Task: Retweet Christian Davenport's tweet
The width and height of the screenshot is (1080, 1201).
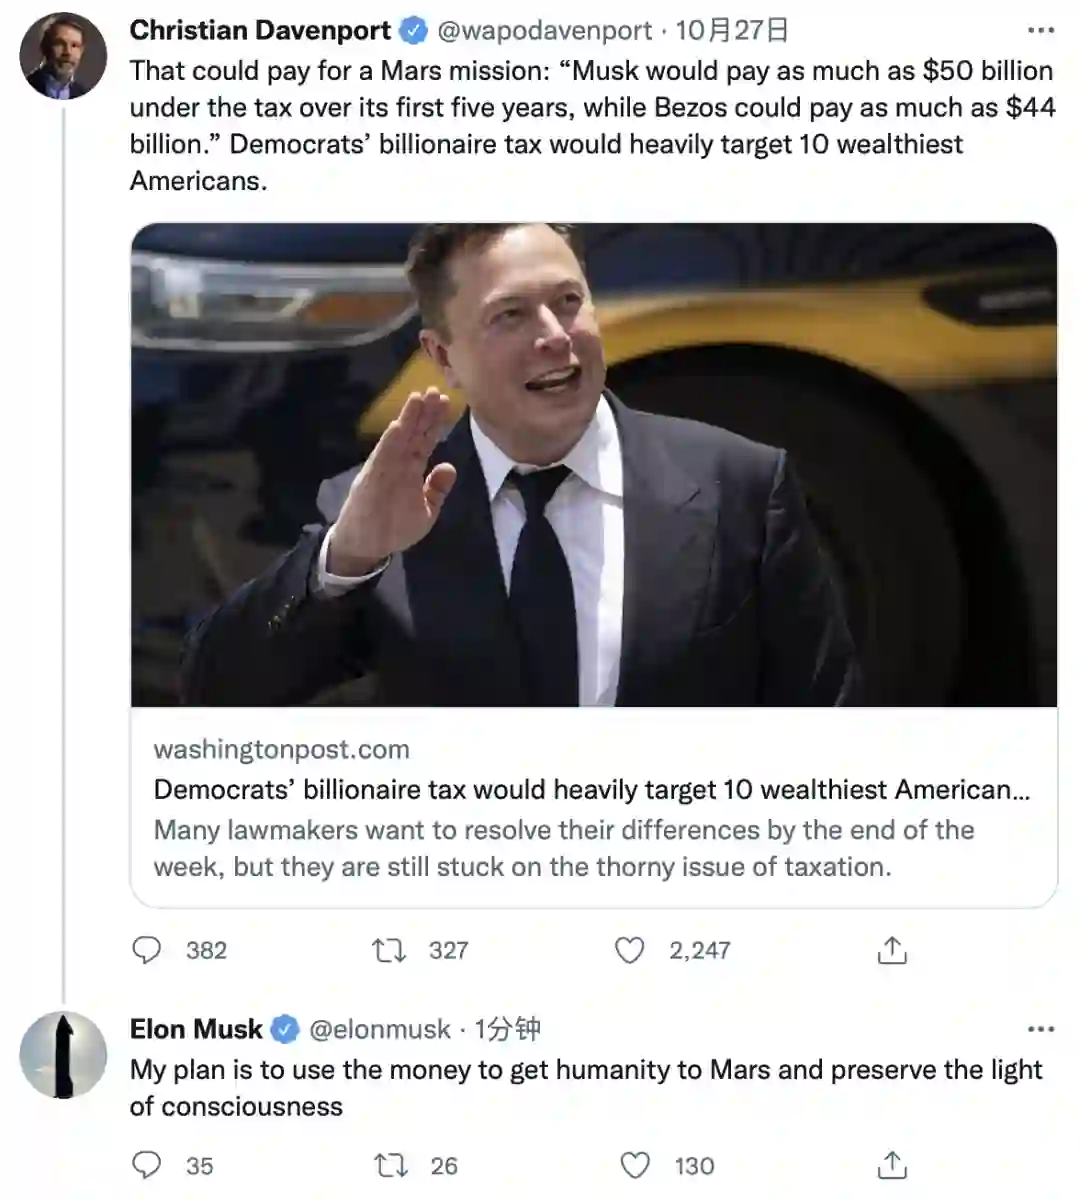Action: [389, 950]
